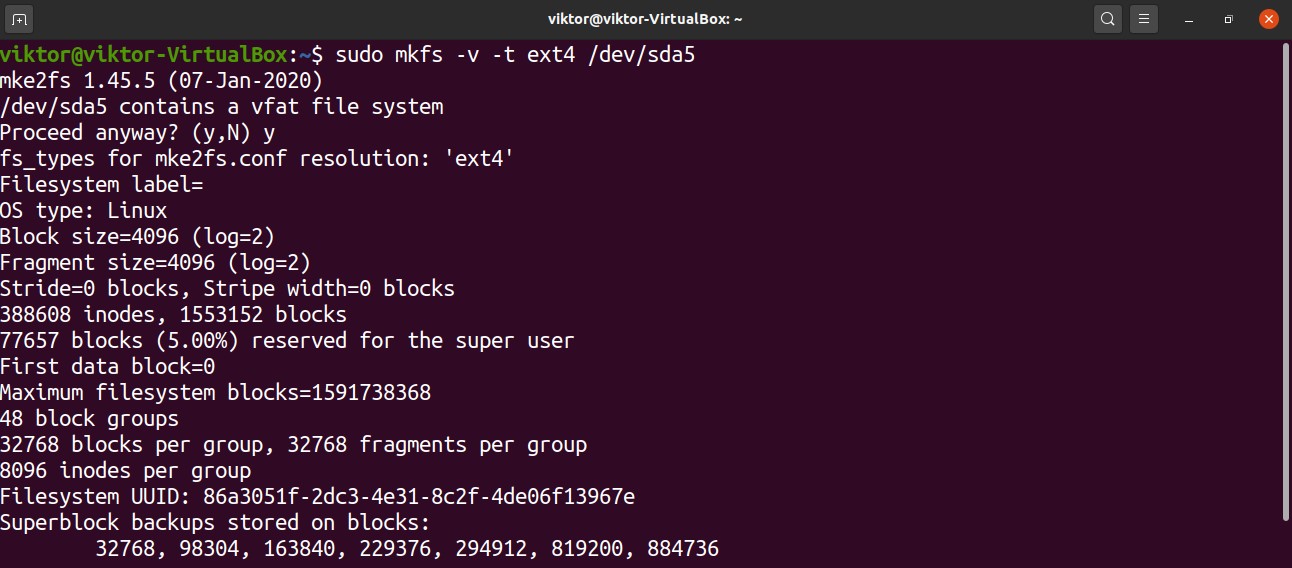The height and width of the screenshot is (568, 1292).
Task: Click the search icon in the header bar
Action: click(1107, 19)
